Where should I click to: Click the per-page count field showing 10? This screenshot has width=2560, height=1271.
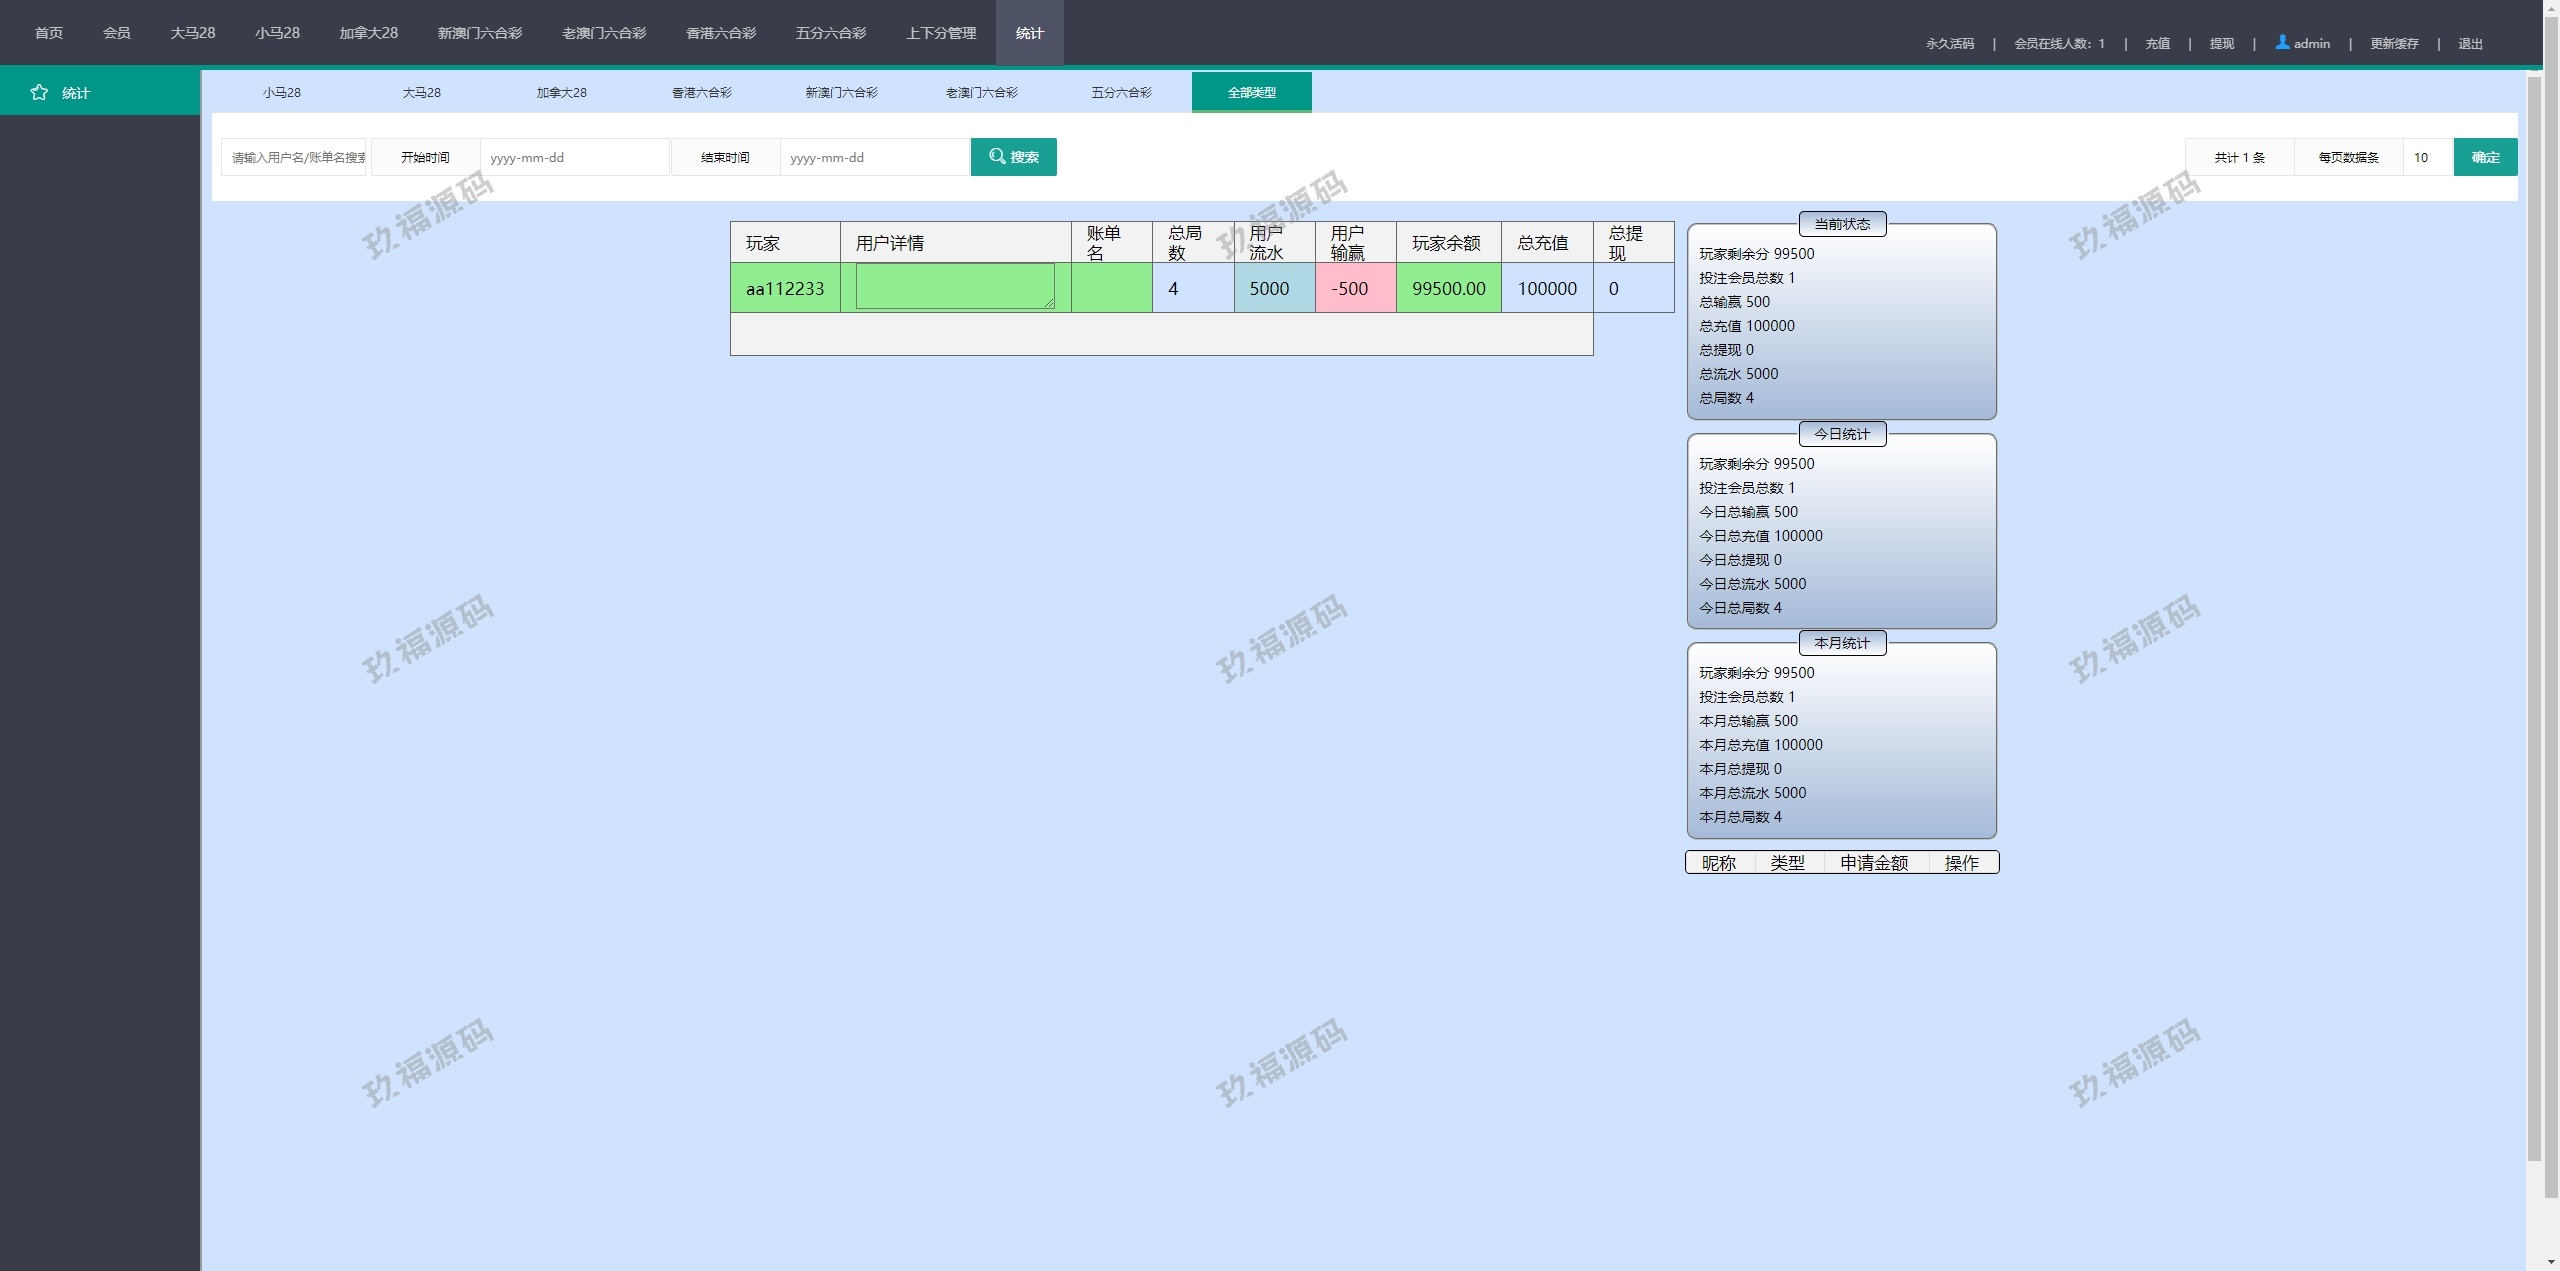[2427, 157]
